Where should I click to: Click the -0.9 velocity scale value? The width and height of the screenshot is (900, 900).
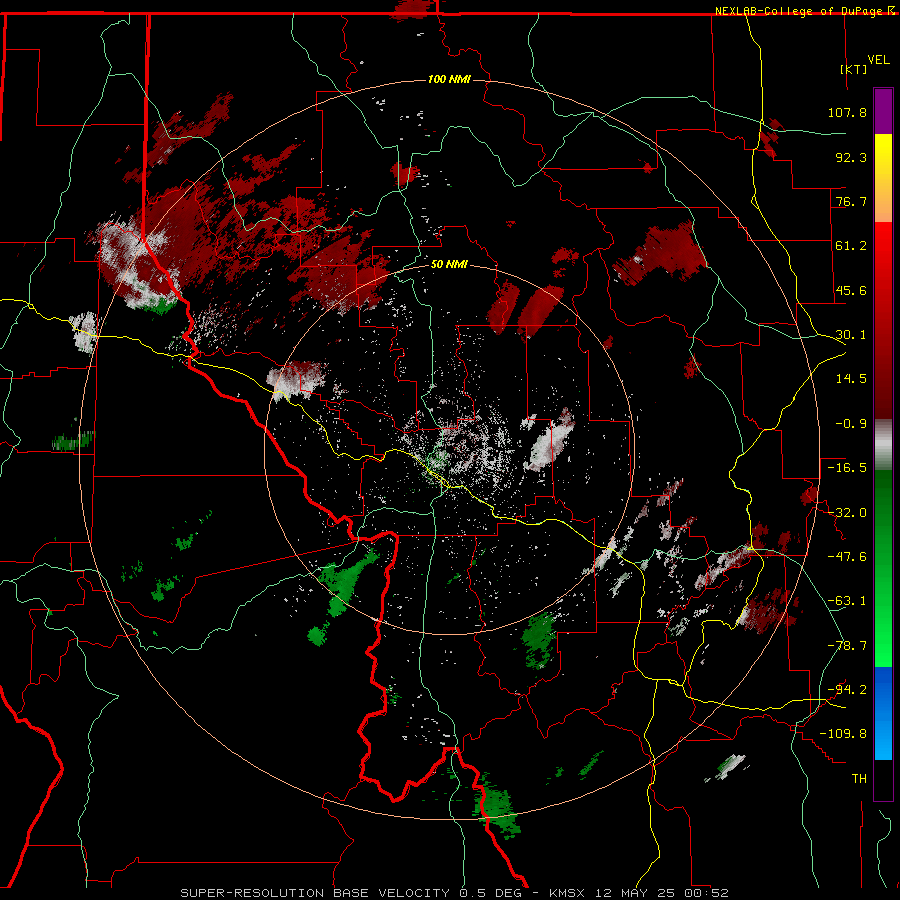tap(851, 424)
